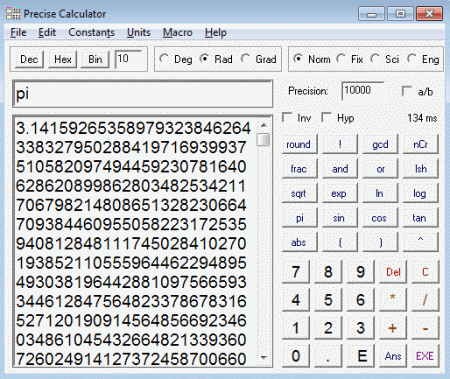Click the and operator button
450x379 pixels.
(340, 169)
